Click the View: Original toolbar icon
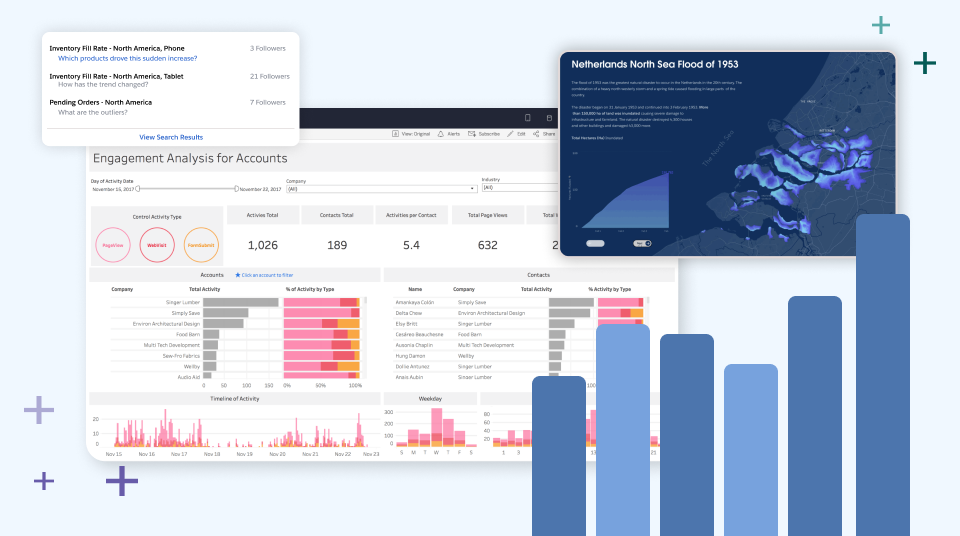This screenshot has height=536, width=960. (393, 133)
